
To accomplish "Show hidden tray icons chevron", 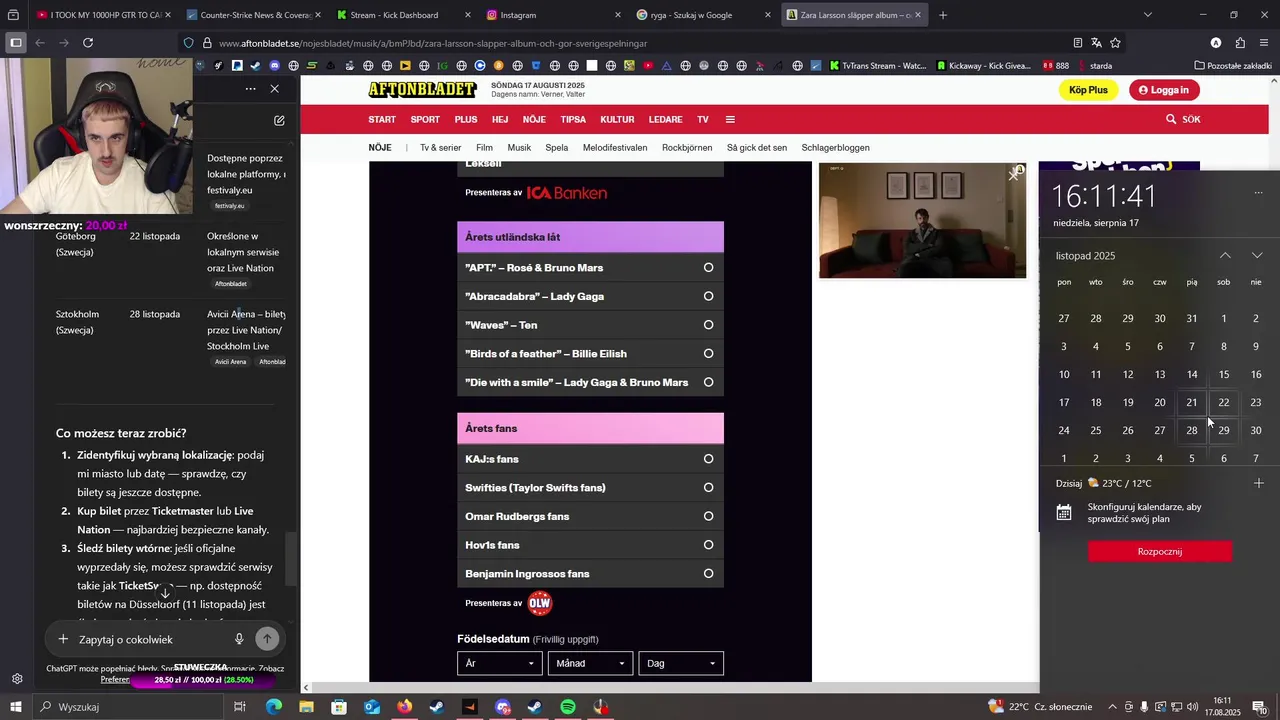I will tap(1112, 707).
